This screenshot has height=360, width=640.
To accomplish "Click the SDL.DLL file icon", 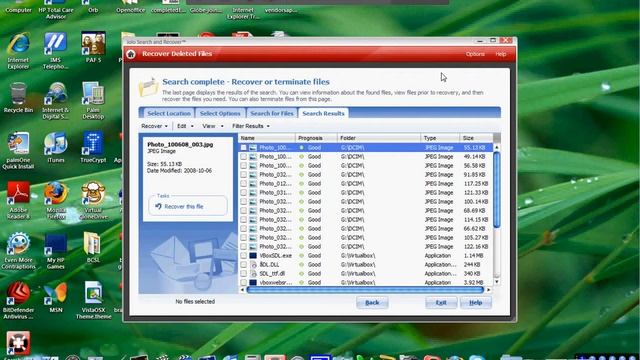I will [253, 264].
